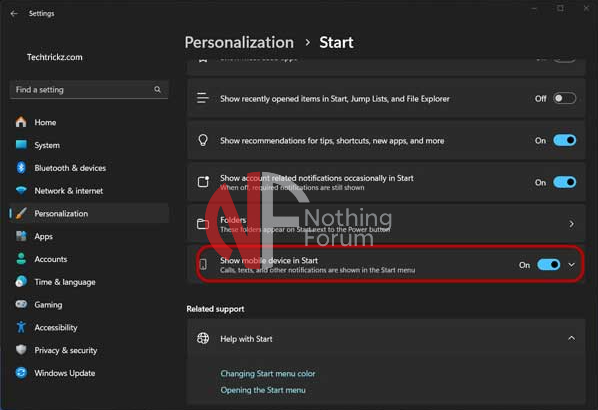Toggle off Show mobile device in Start

click(x=548, y=265)
